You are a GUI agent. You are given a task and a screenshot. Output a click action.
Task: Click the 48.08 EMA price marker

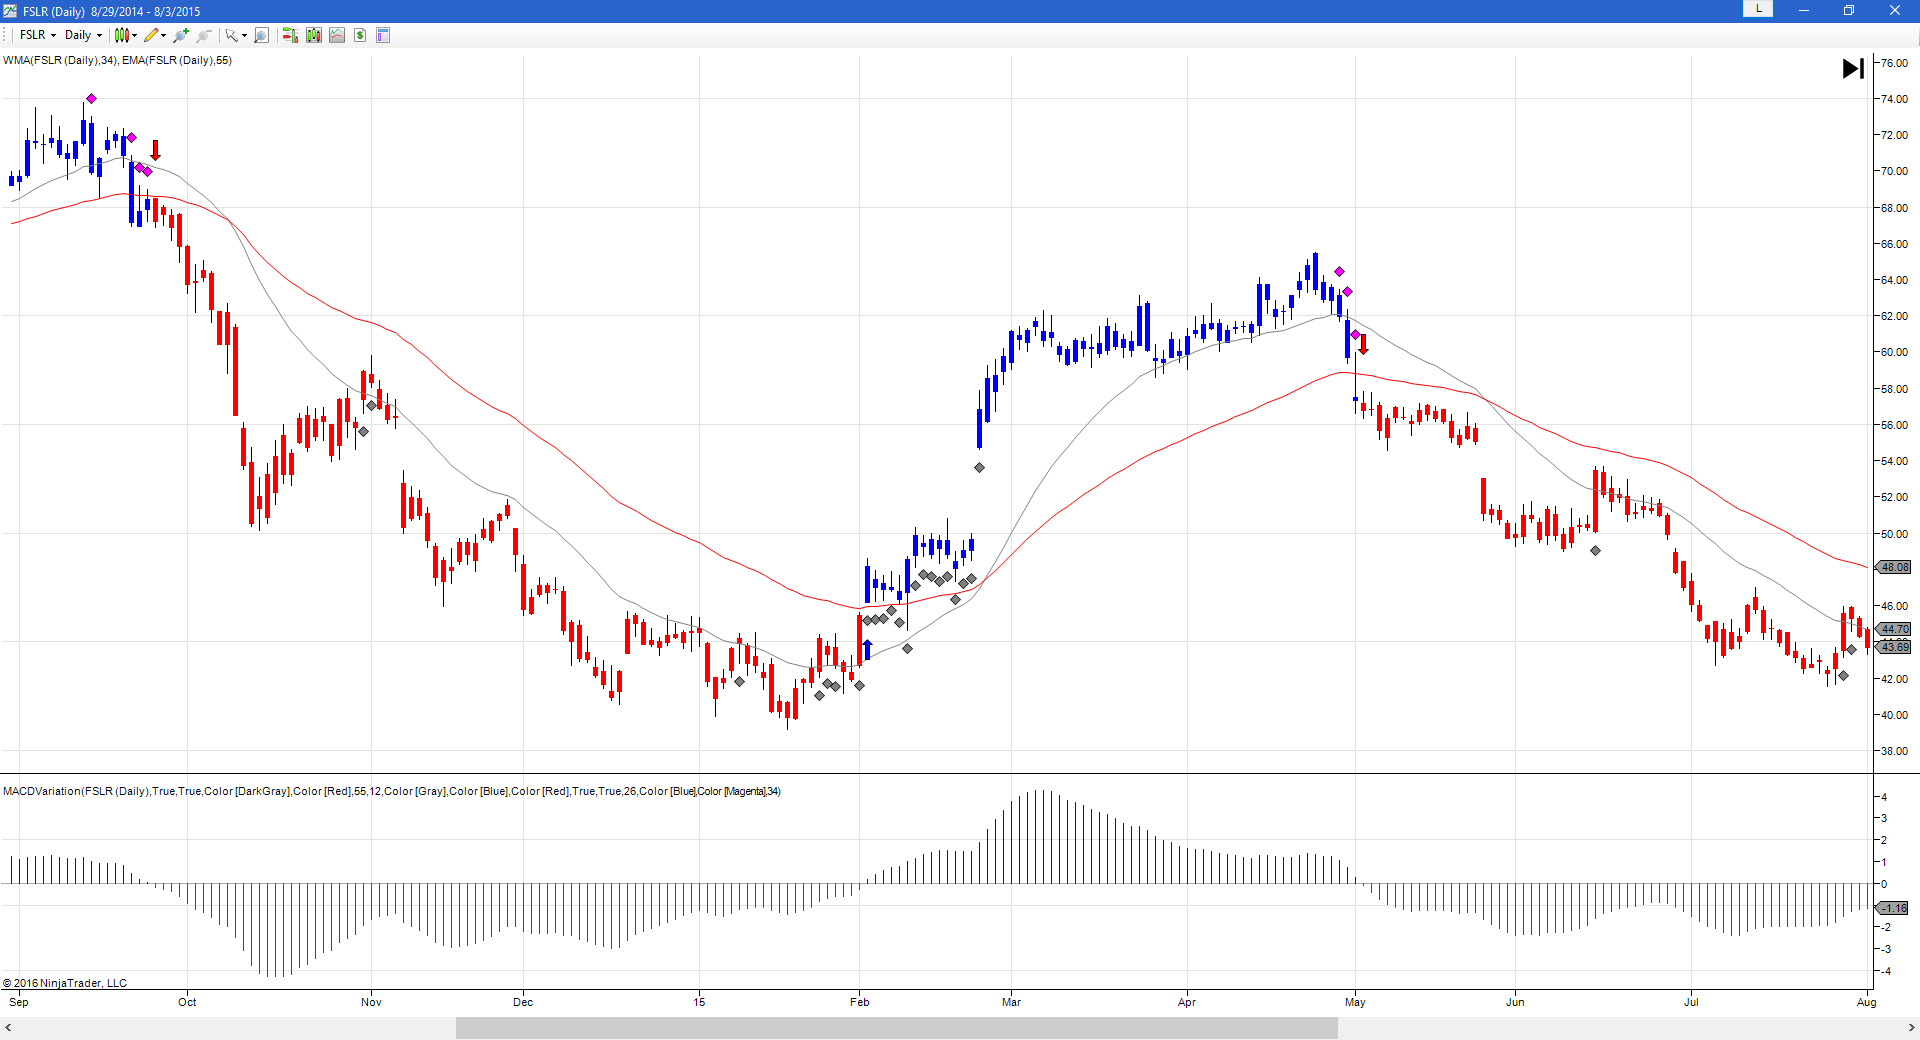click(x=1894, y=567)
